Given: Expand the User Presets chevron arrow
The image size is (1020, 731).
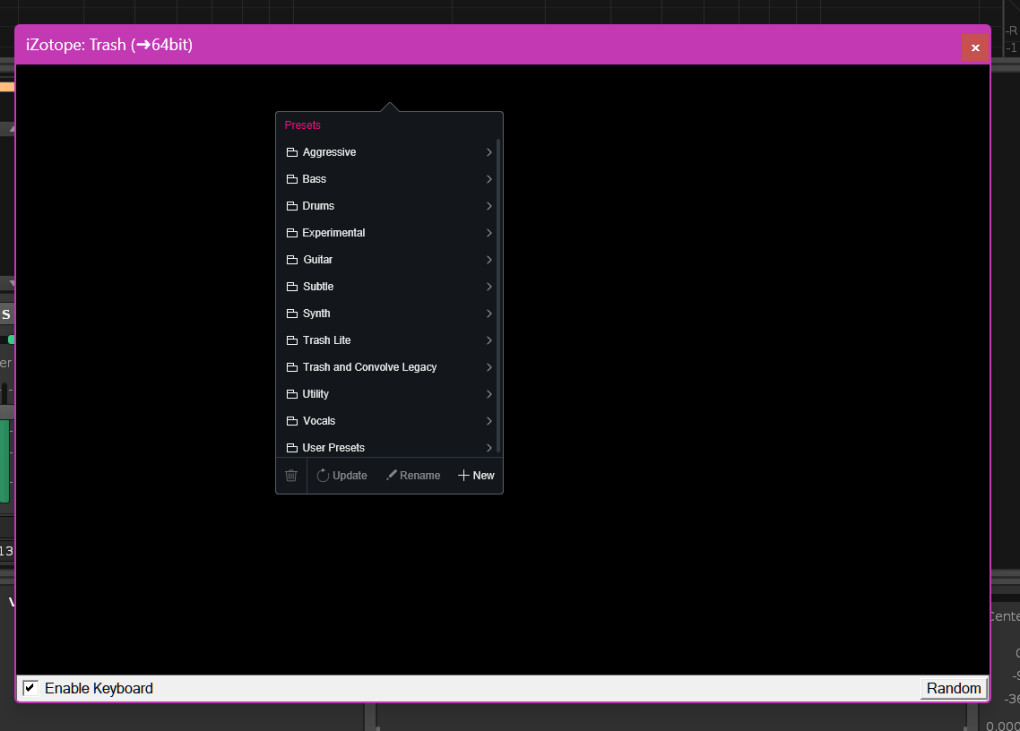Looking at the screenshot, I should point(489,447).
